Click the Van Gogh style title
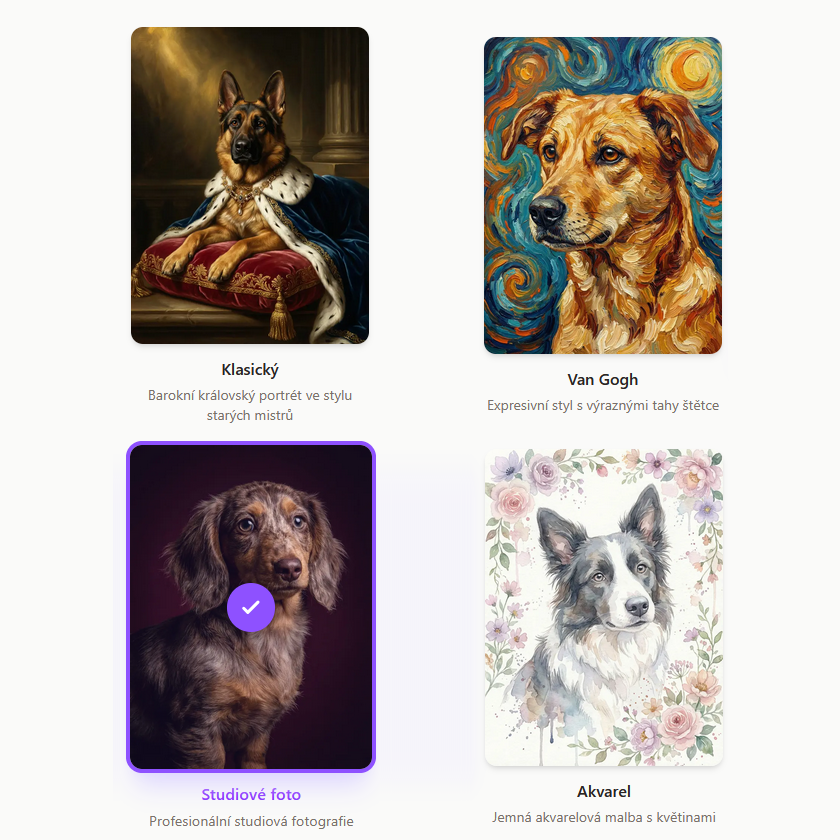 [603, 379]
